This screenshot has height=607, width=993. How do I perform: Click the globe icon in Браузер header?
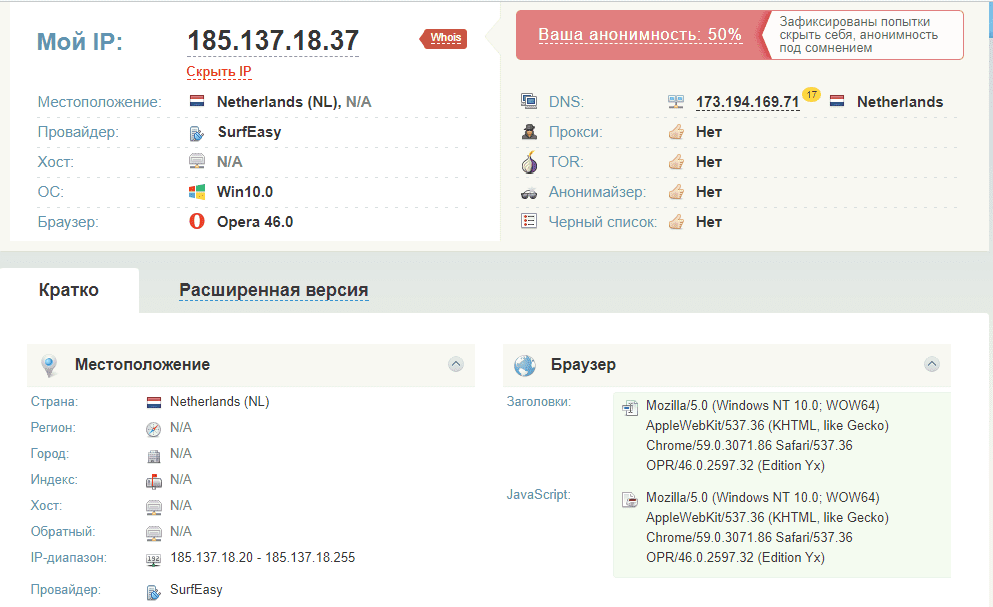(x=525, y=366)
